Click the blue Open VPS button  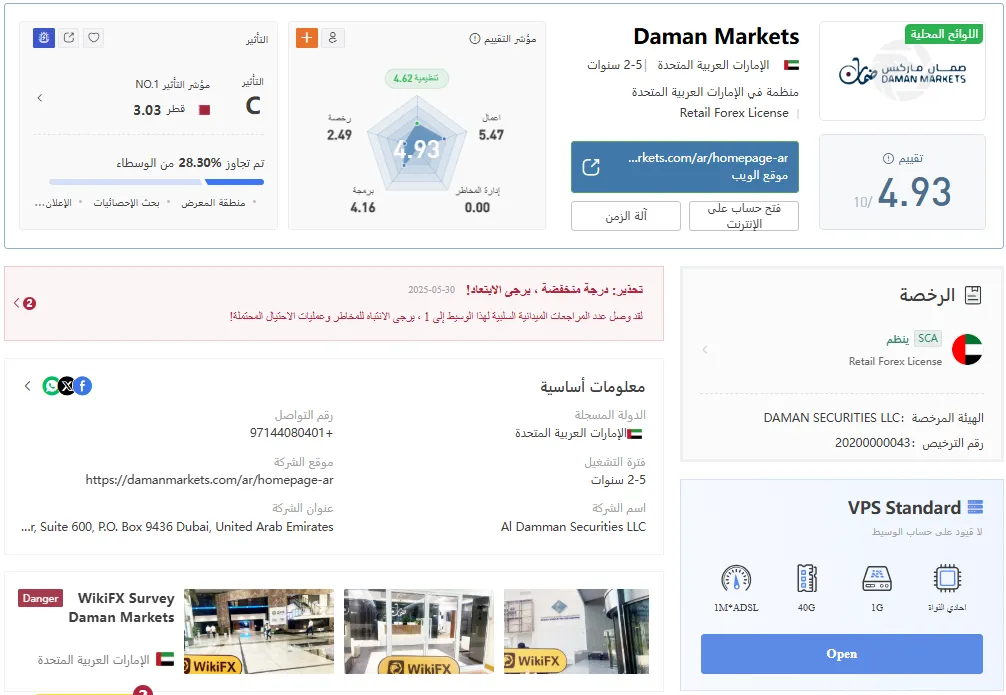[841, 653]
